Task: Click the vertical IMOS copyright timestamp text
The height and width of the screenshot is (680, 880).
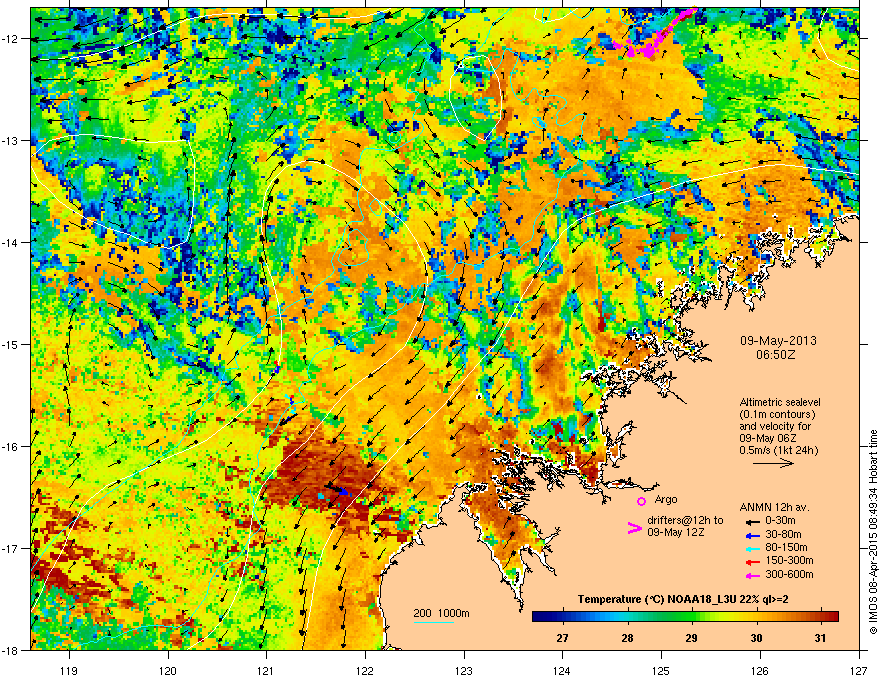Action: click(873, 532)
